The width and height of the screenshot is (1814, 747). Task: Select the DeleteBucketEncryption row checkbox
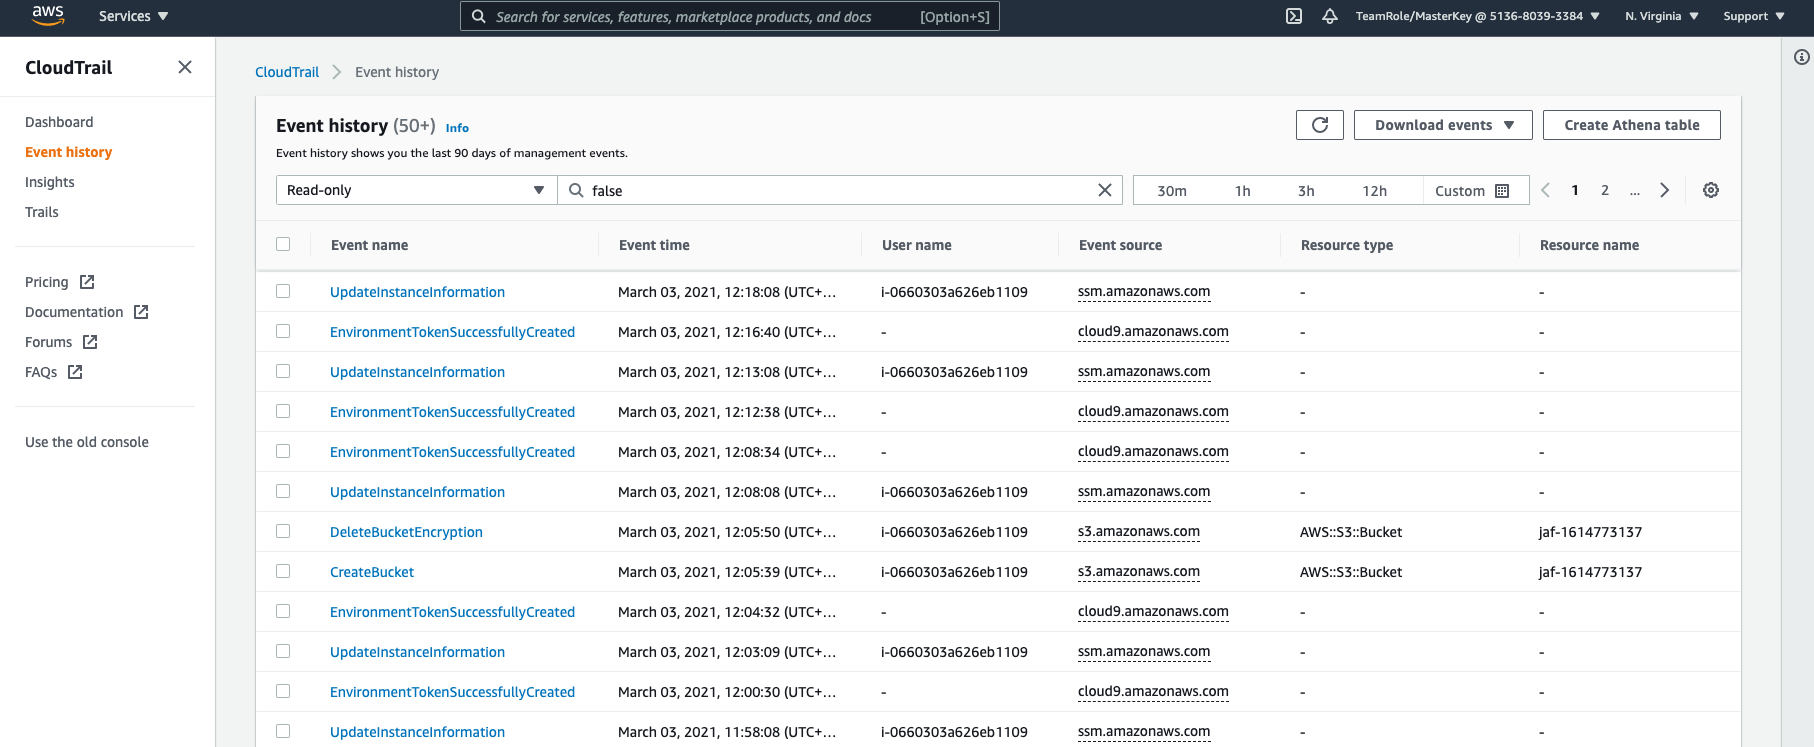tap(283, 531)
